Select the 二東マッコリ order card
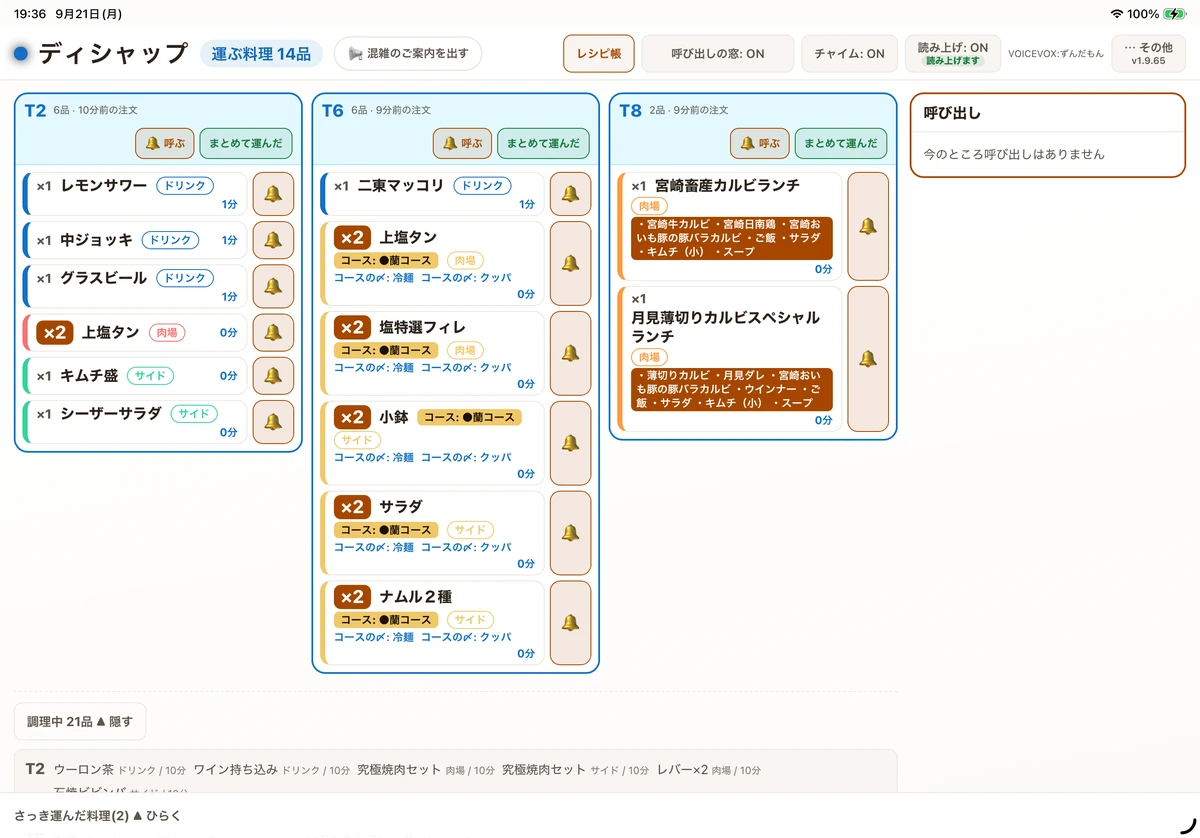 [432, 194]
